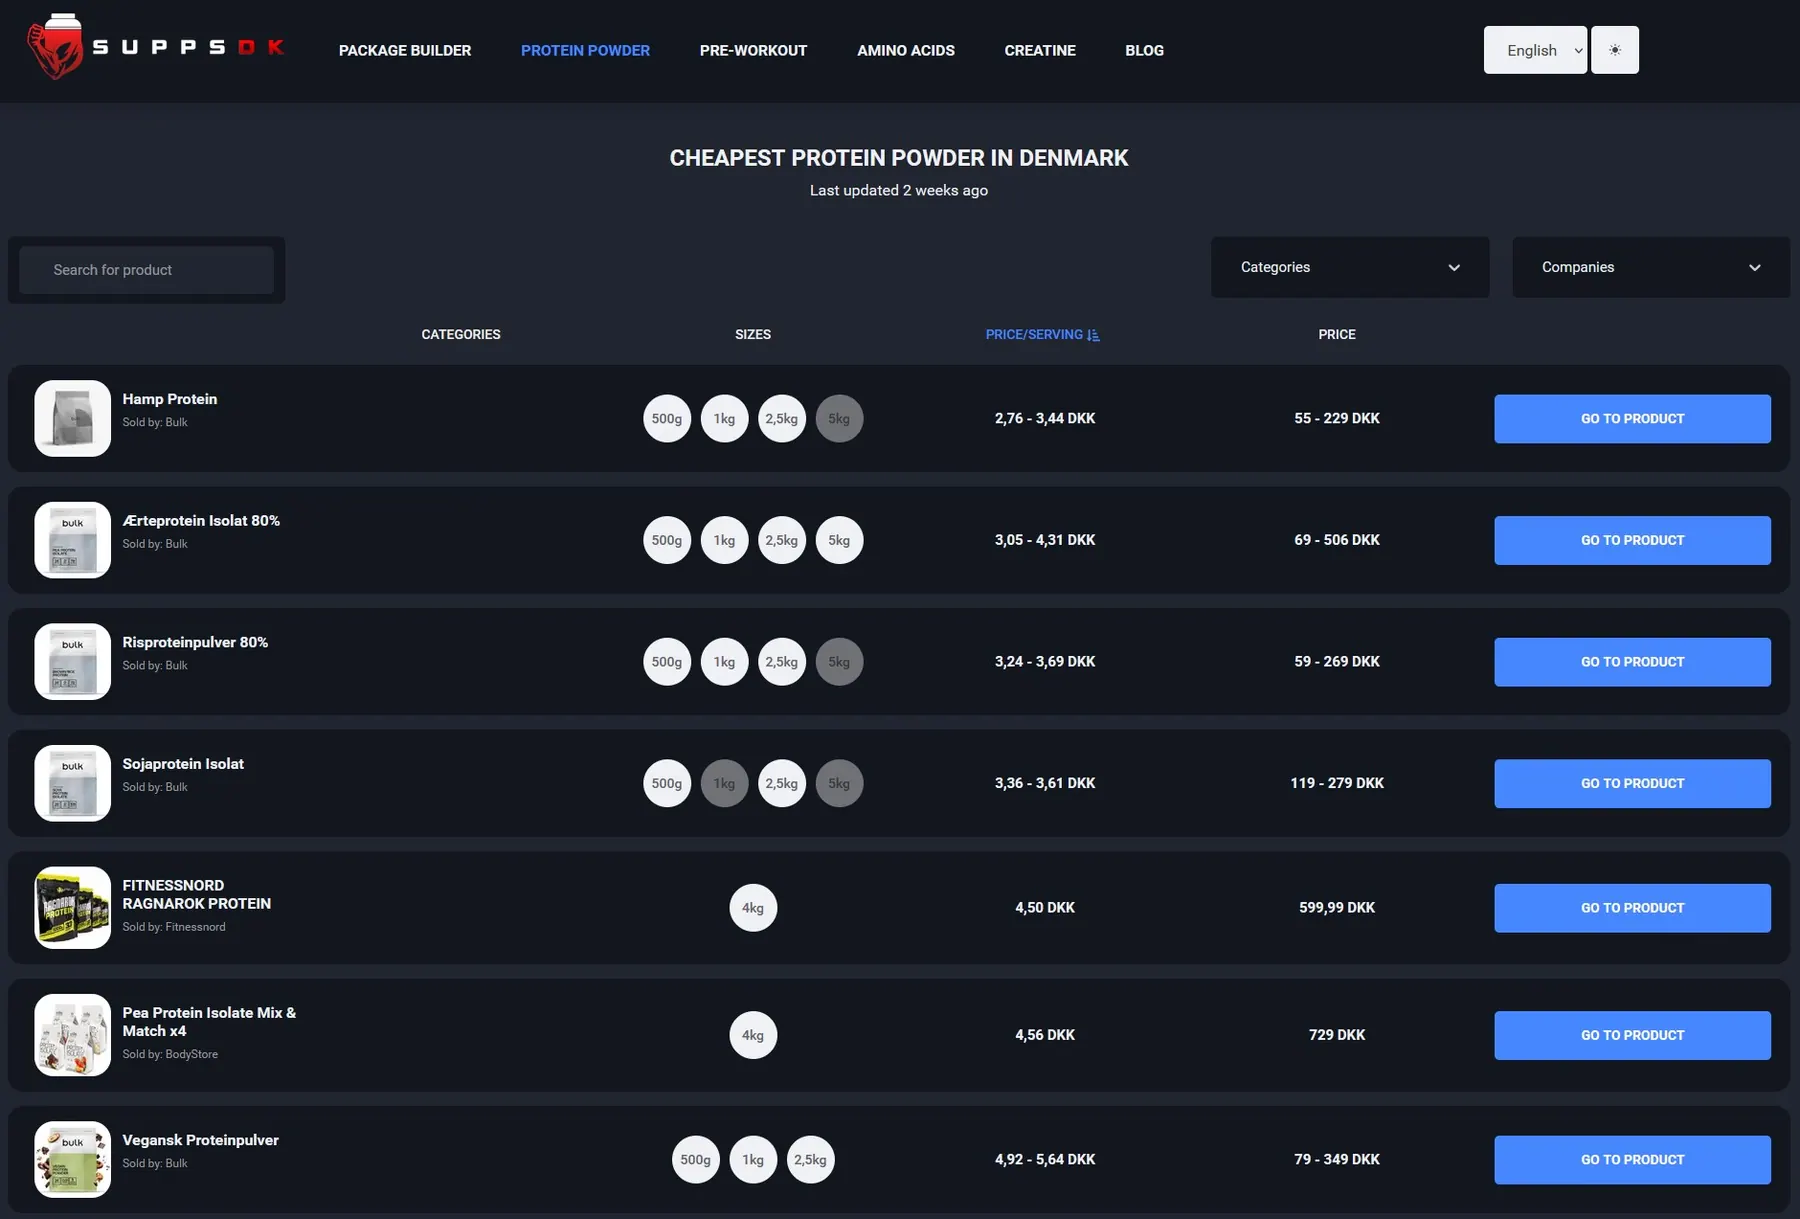Screen dimensions: 1800x1219
Task: Go to product for Vegansk Proteinpulver
Action: [x=1632, y=1160]
